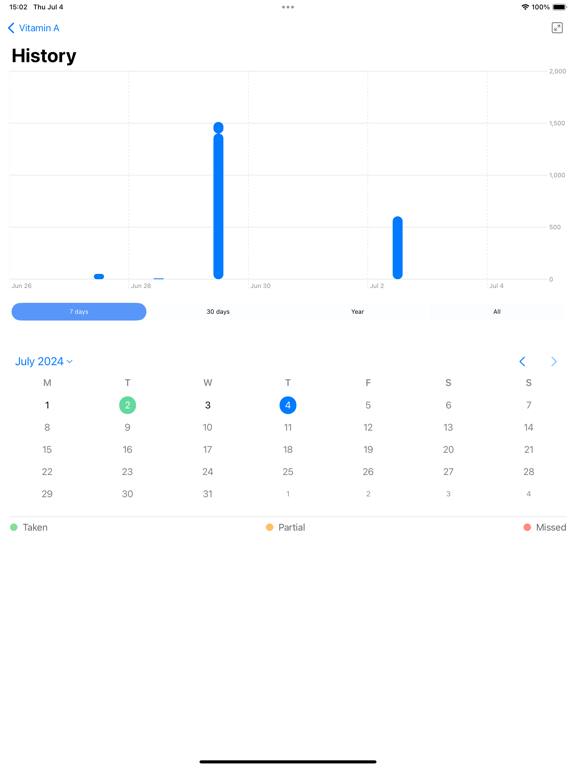This screenshot has height=768, width=576.
Task: Select July 27 in calendar
Action: (448, 472)
